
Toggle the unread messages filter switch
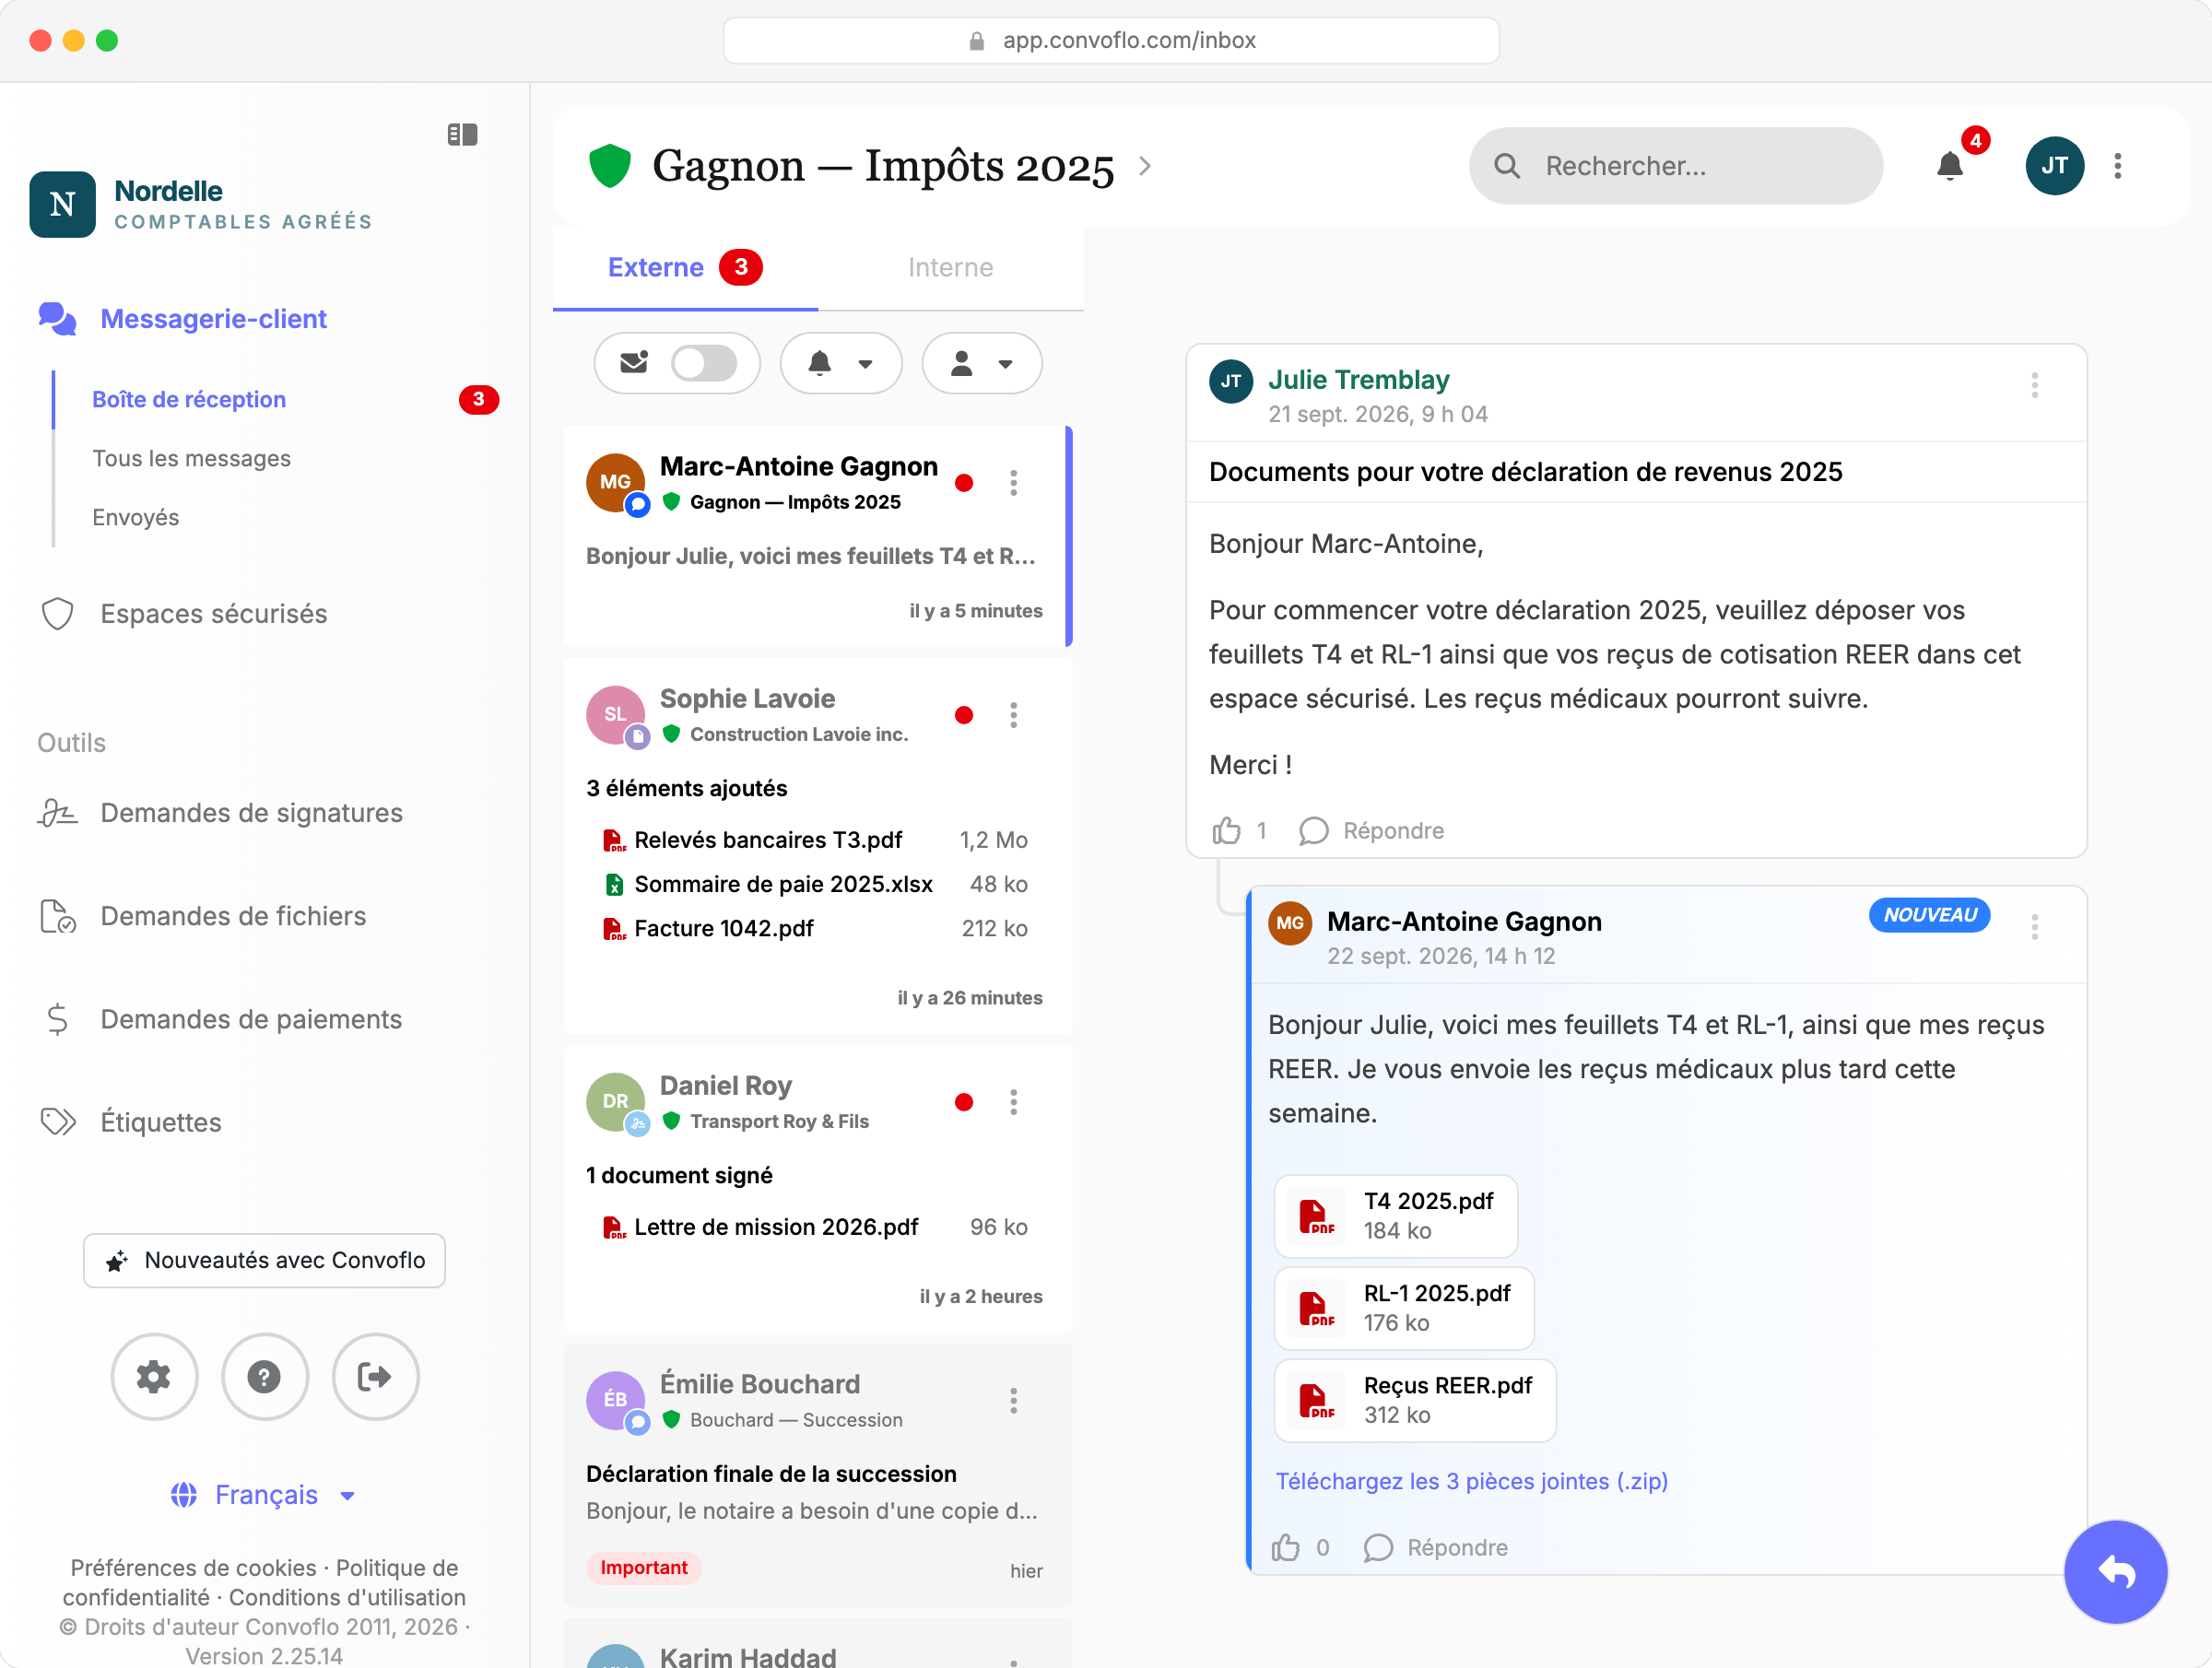tap(704, 363)
